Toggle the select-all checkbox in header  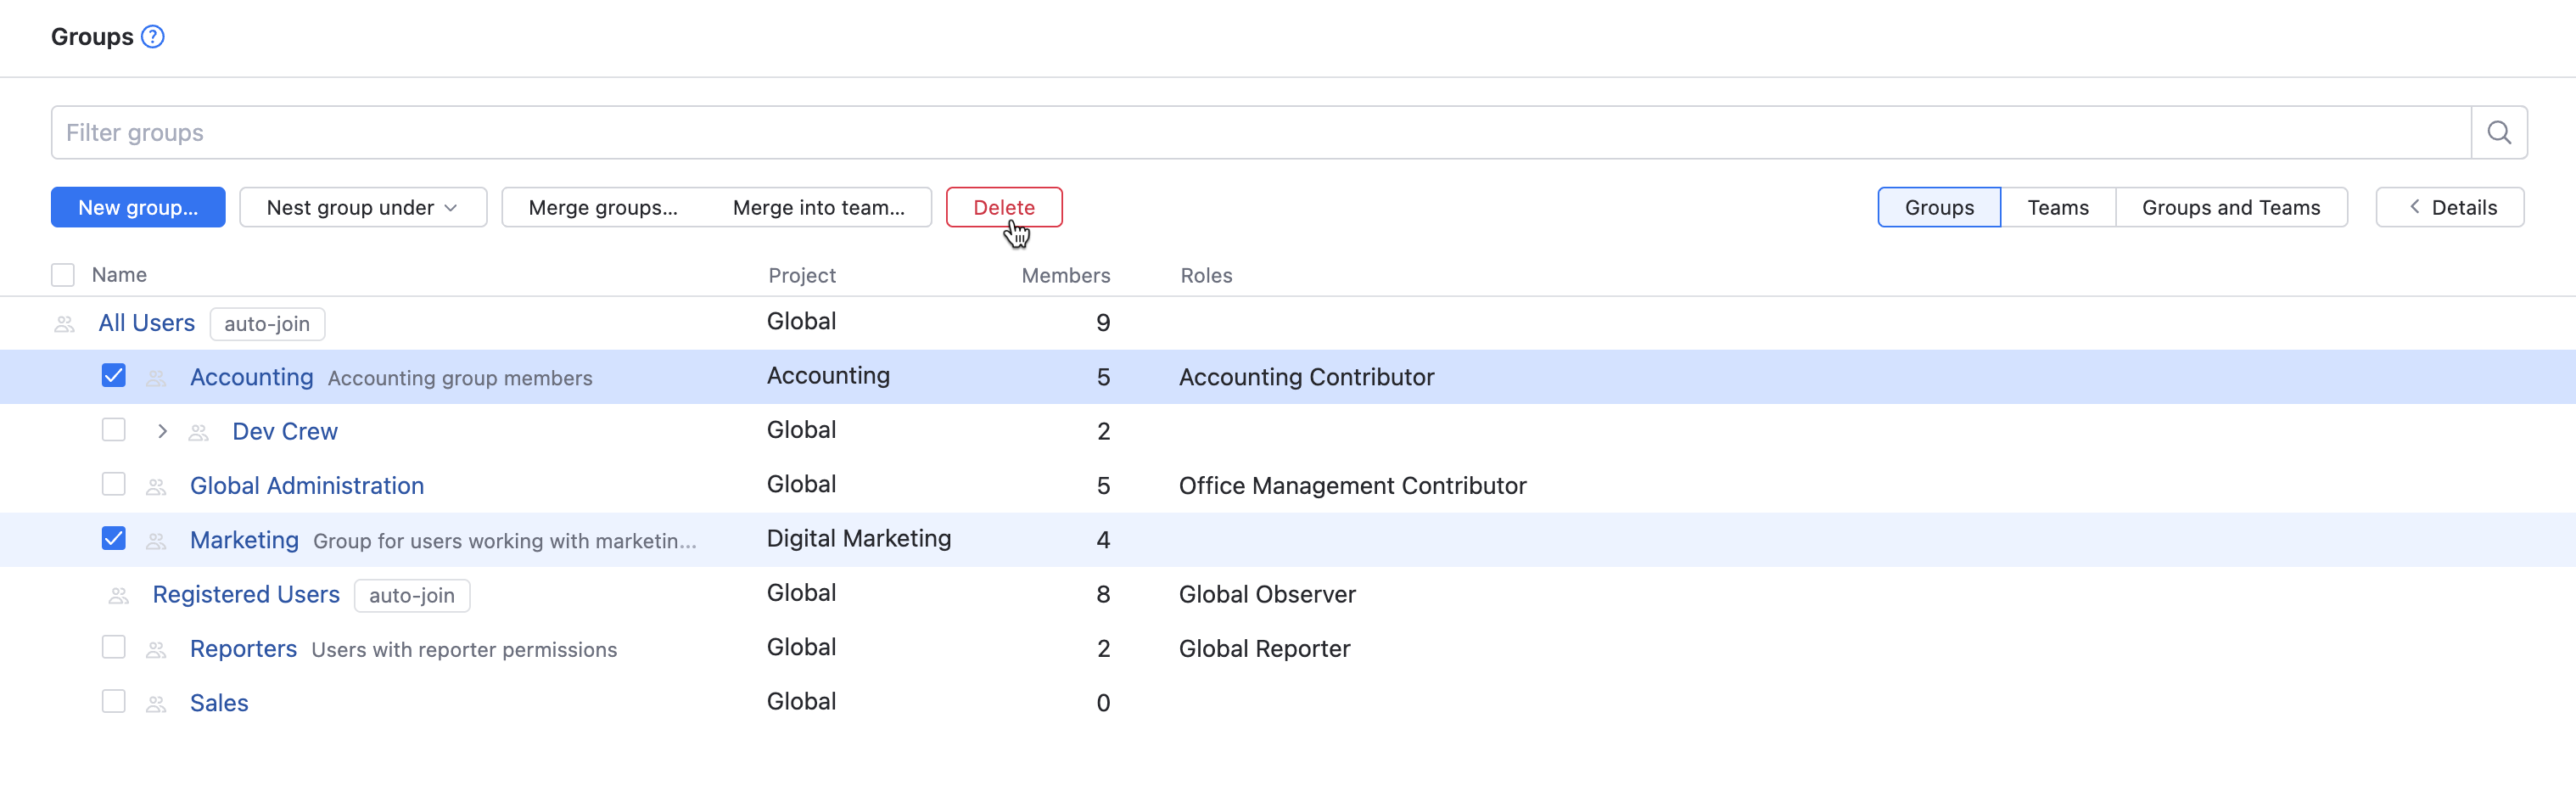coord(63,275)
